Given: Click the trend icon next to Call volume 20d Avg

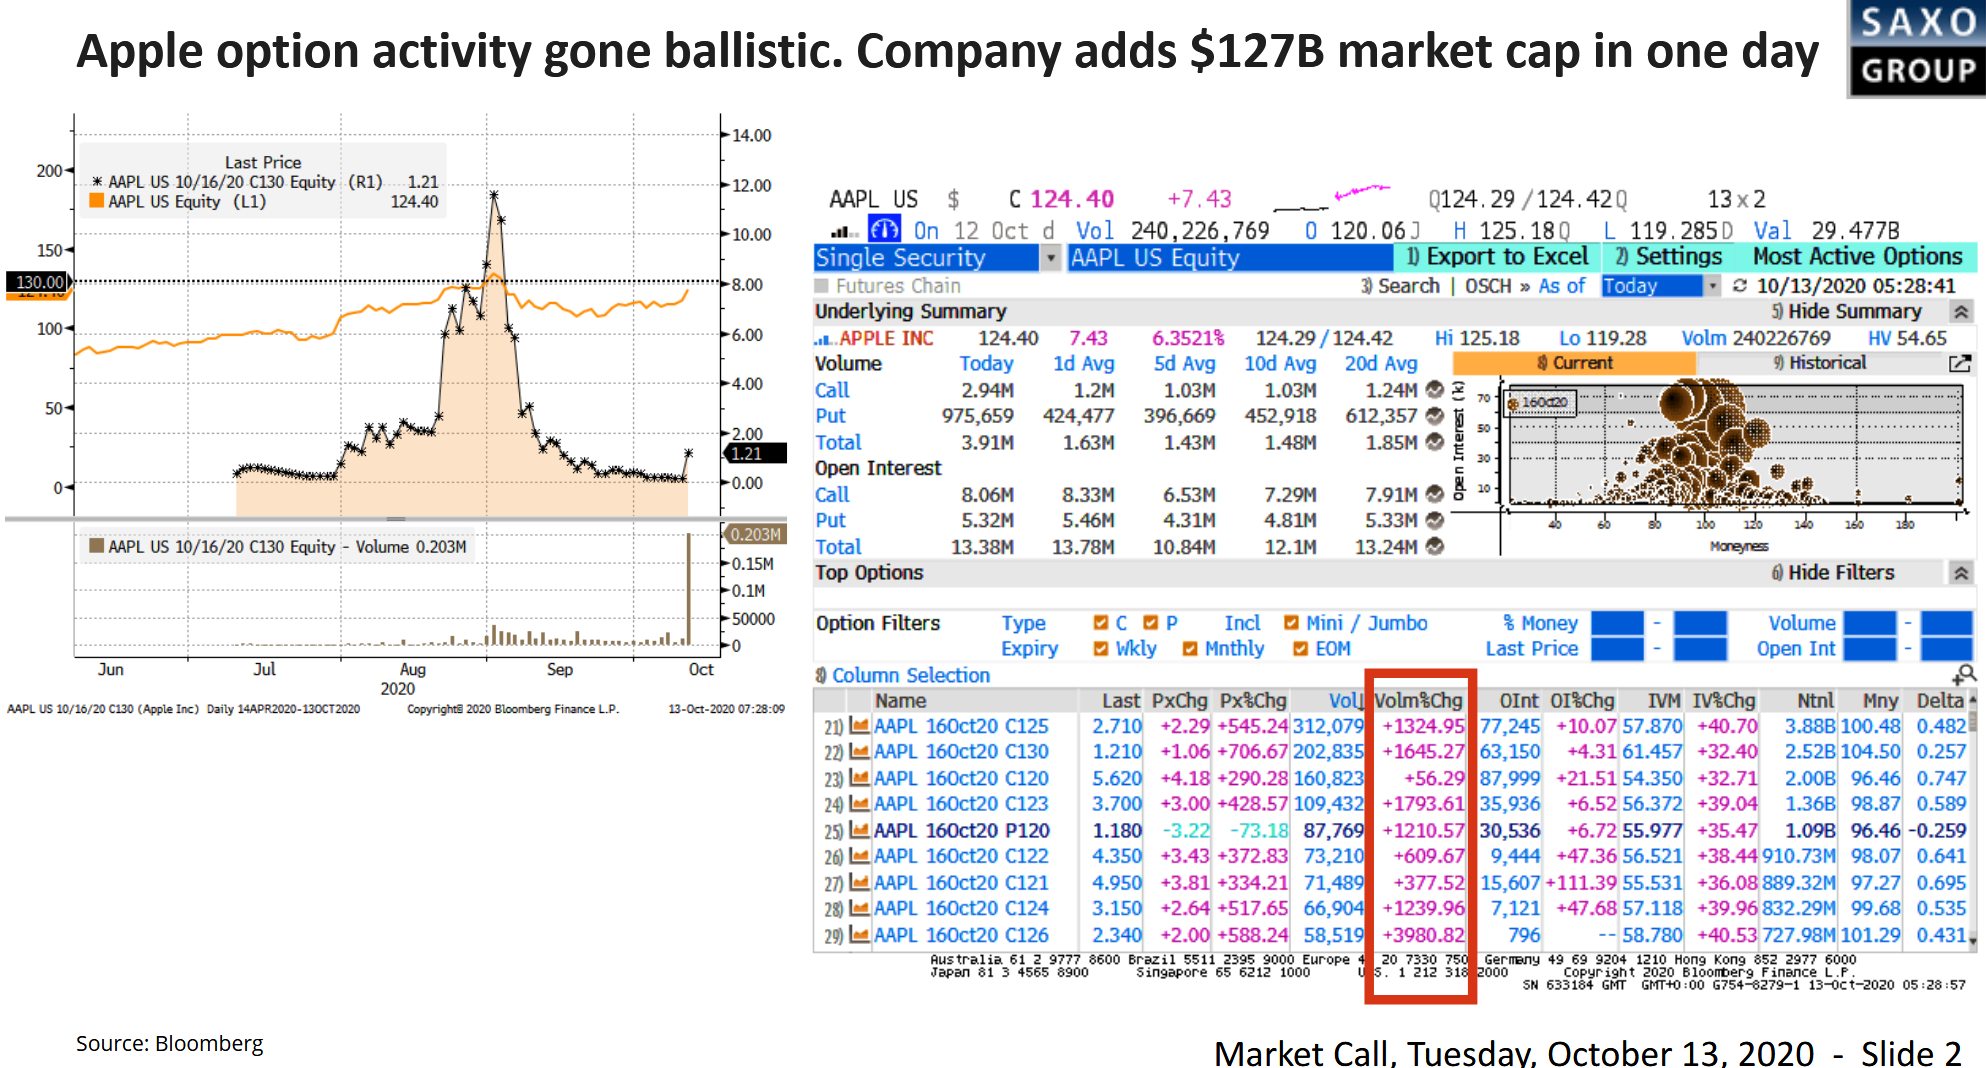Looking at the screenshot, I should 1435,390.
